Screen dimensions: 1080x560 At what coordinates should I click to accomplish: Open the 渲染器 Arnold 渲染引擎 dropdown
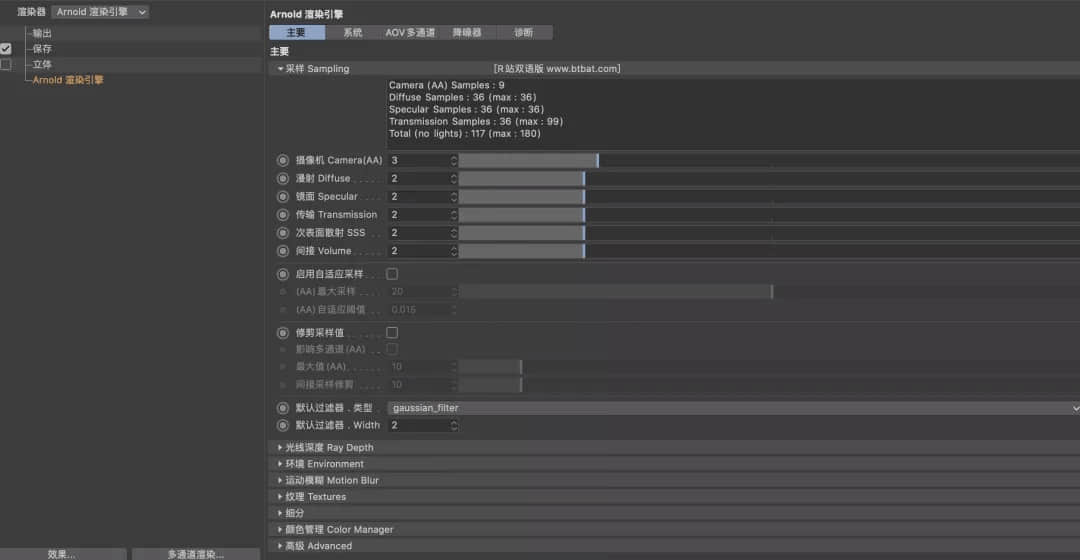click(x=100, y=12)
